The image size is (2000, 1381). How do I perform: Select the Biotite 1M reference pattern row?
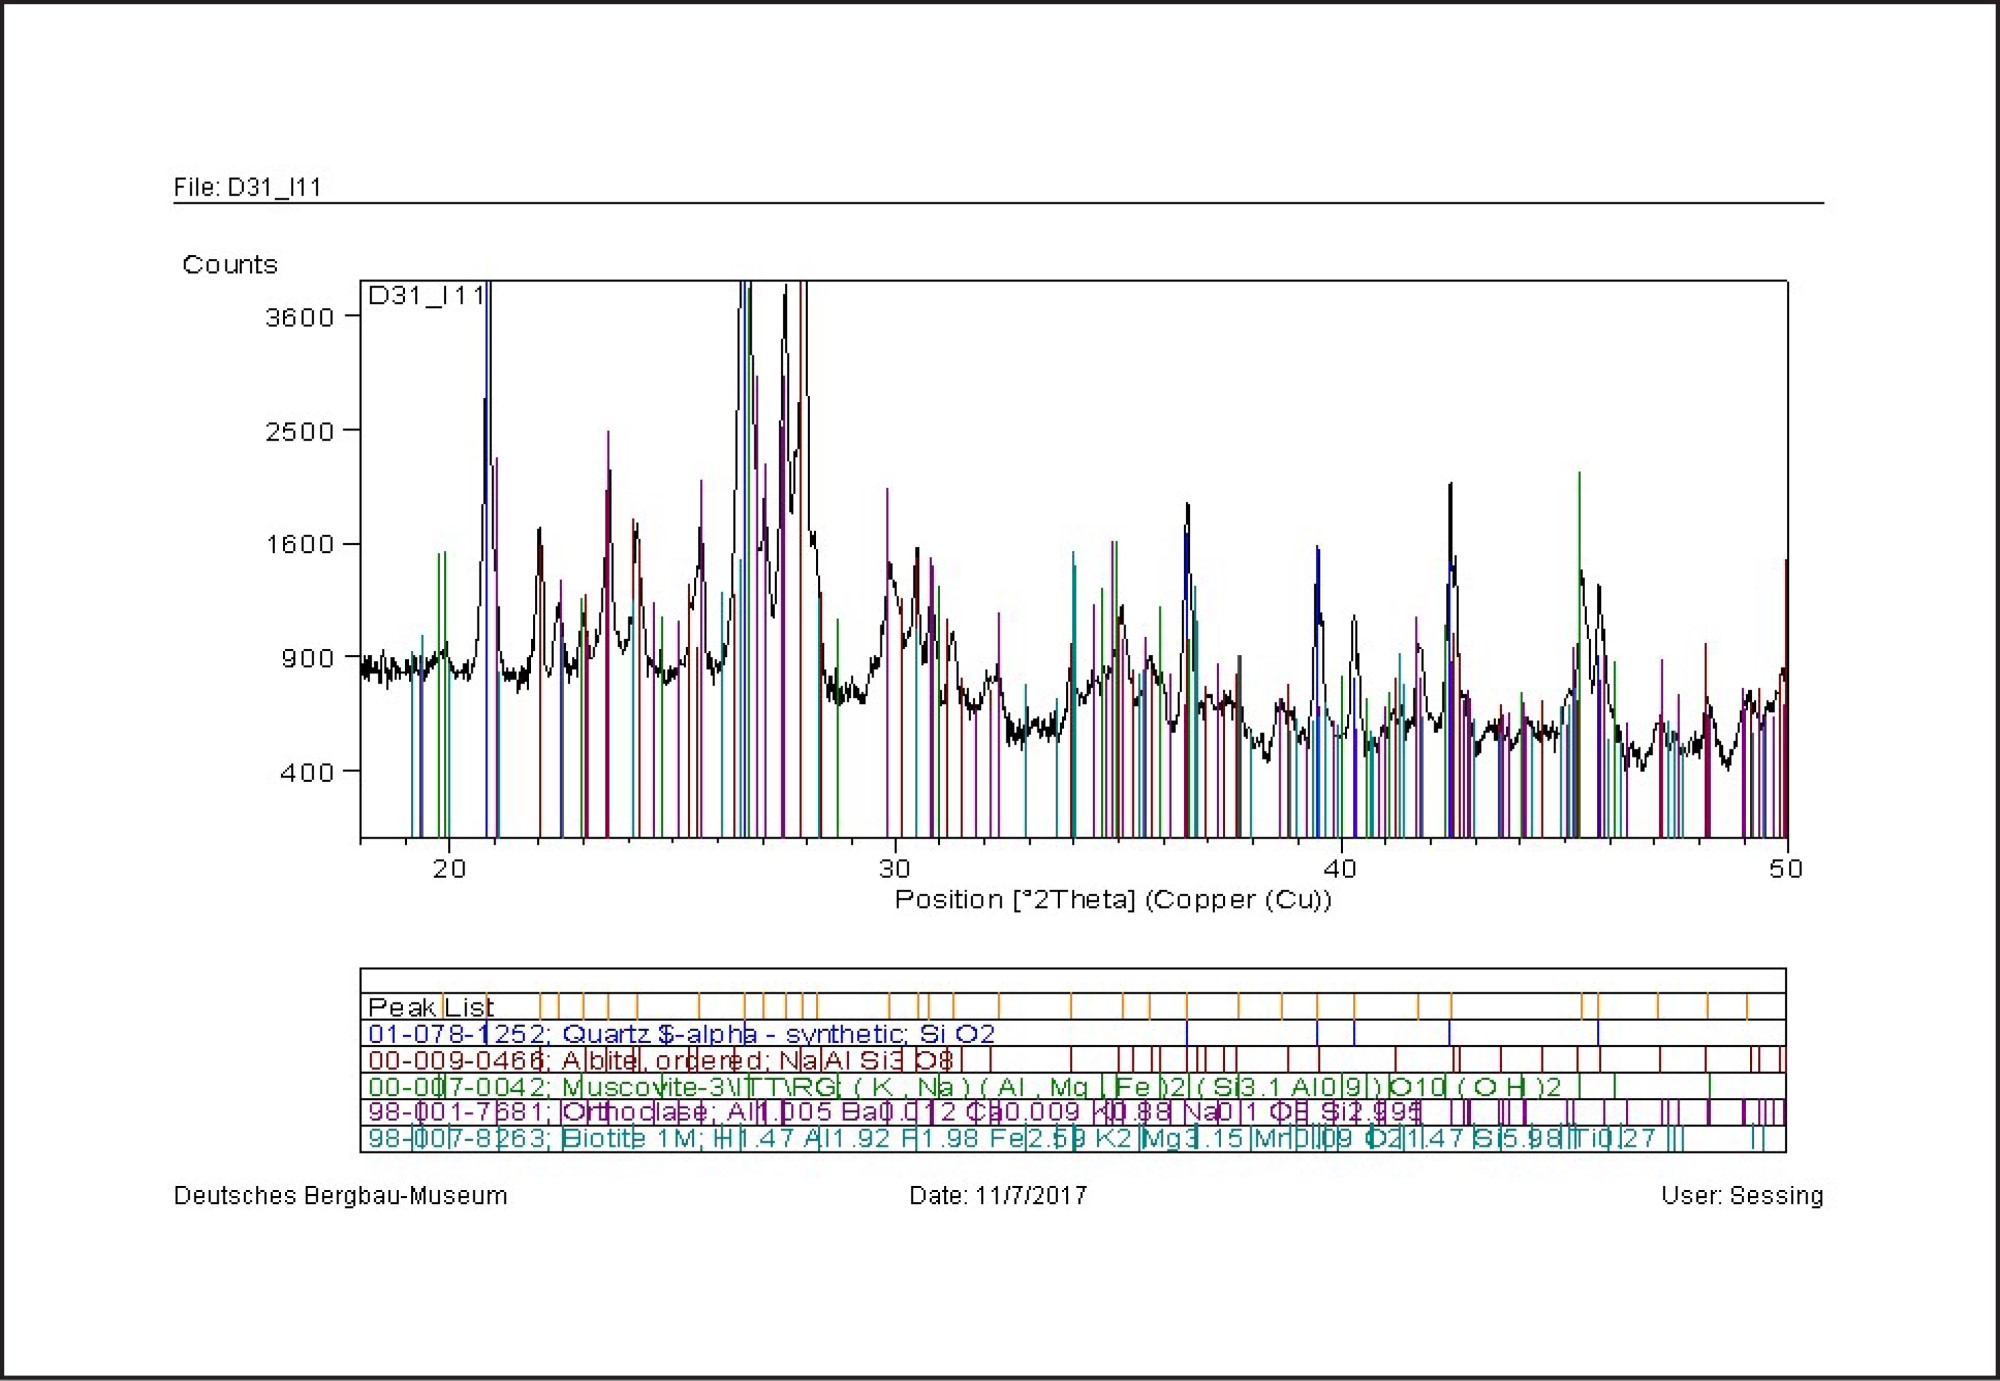(1011, 1138)
